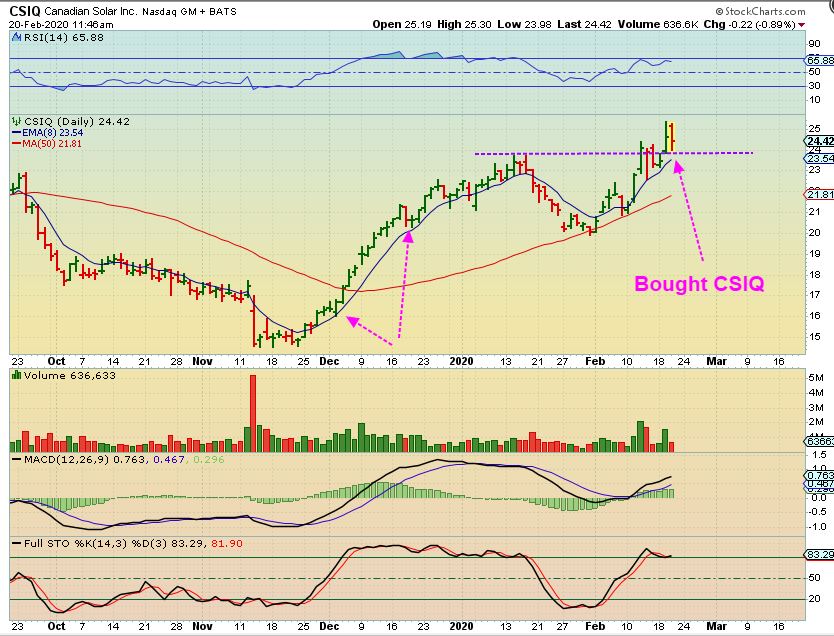
Task: Click the 65.88 RSI value tag on right axis
Action: click(x=820, y=60)
